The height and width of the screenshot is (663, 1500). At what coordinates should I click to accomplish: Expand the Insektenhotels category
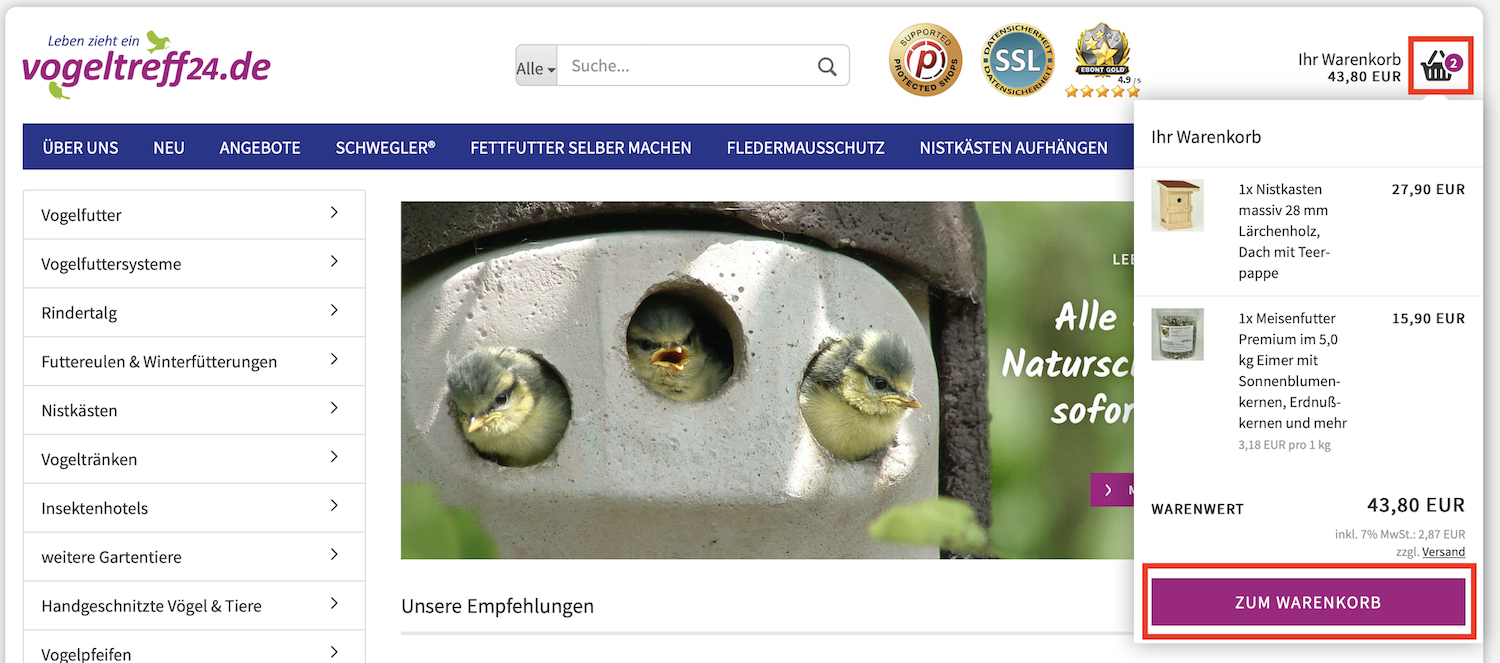click(194, 507)
